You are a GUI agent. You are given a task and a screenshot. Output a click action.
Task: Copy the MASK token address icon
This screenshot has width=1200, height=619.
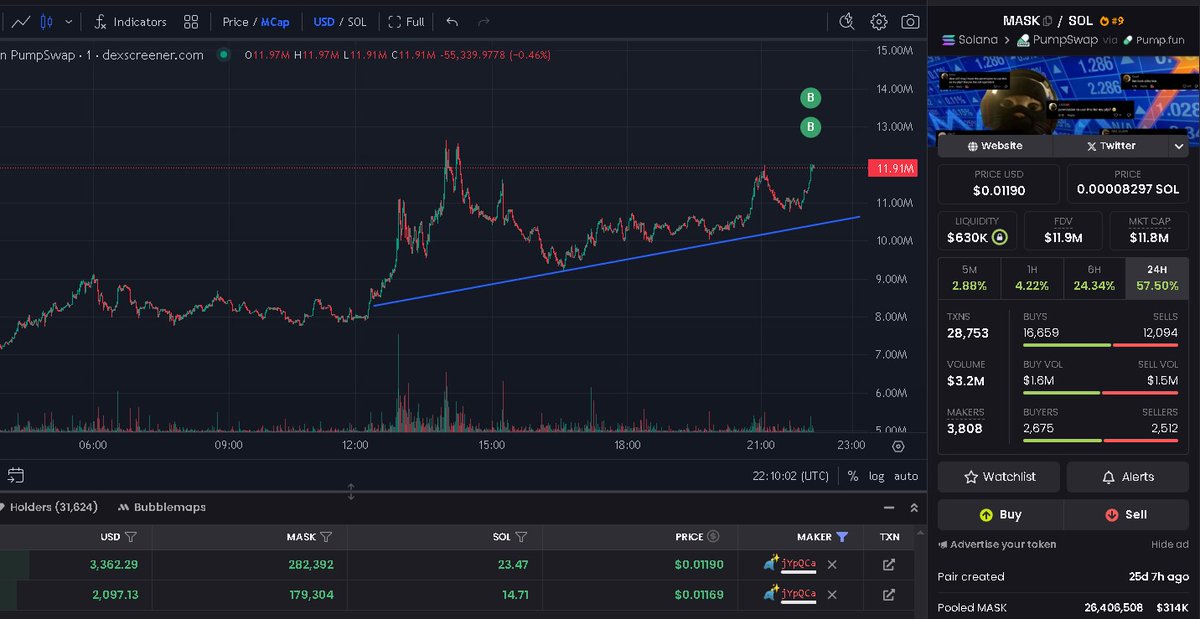tap(1046, 21)
